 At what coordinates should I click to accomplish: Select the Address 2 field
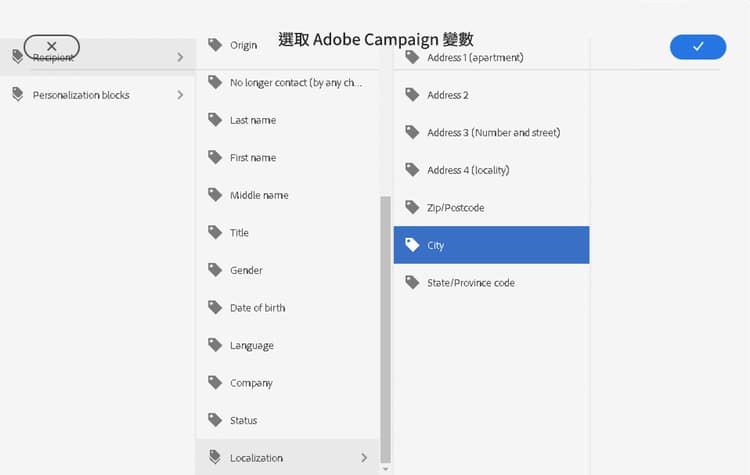491,95
